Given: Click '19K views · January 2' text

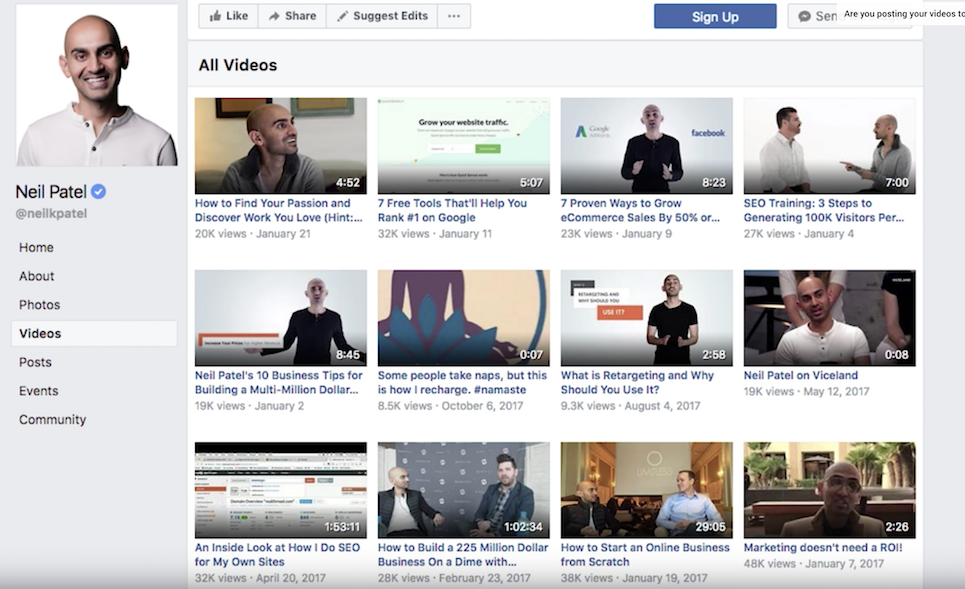Looking at the screenshot, I should [249, 406].
